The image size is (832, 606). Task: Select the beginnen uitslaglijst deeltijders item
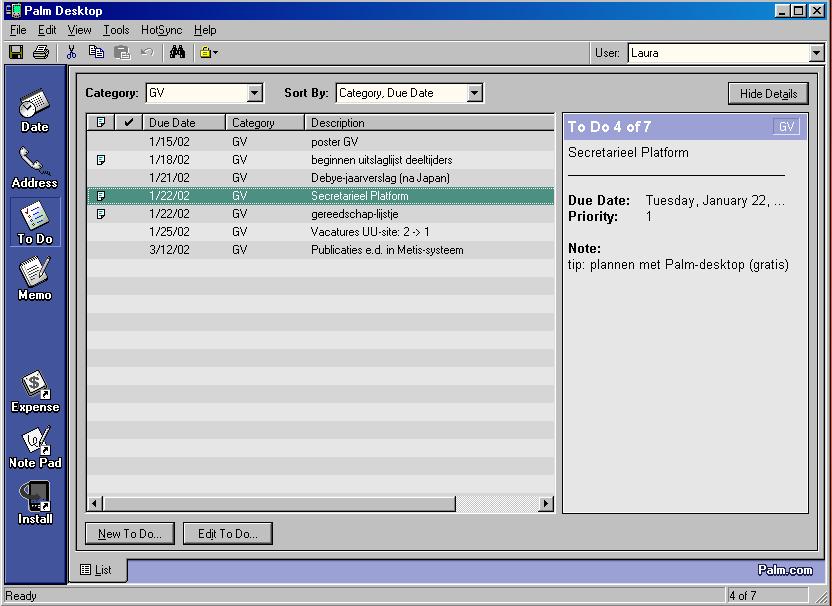pos(320,160)
